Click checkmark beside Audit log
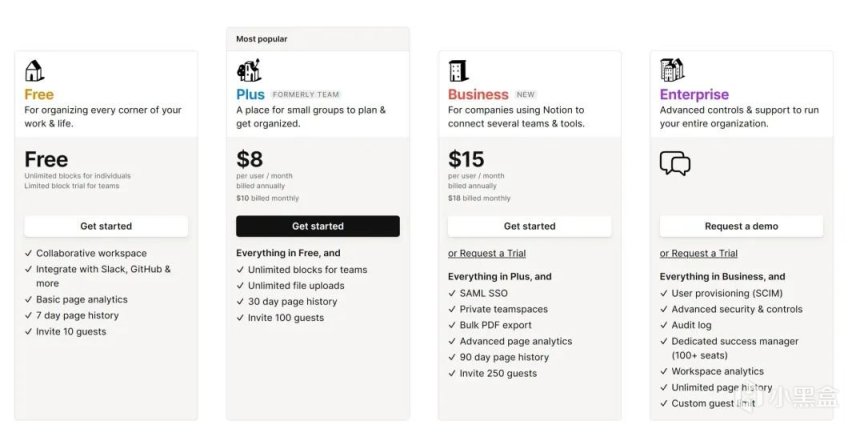Viewport: 864px width, 433px height. tap(664, 326)
